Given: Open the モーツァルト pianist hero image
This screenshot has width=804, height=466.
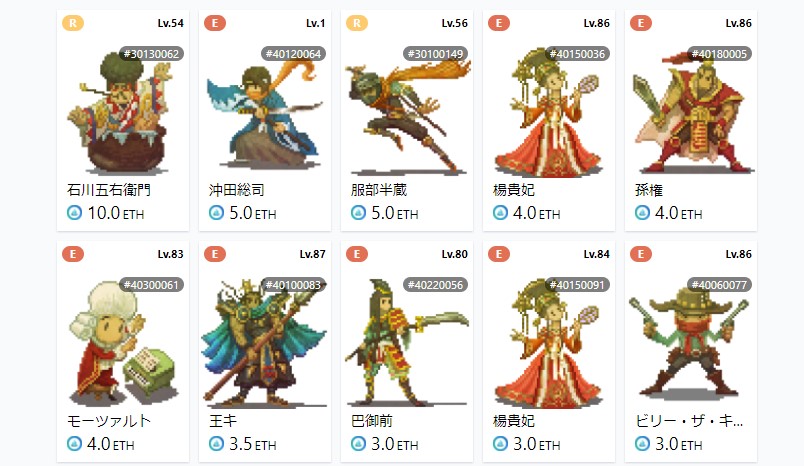Looking at the screenshot, I should pyautogui.click(x=122, y=342).
